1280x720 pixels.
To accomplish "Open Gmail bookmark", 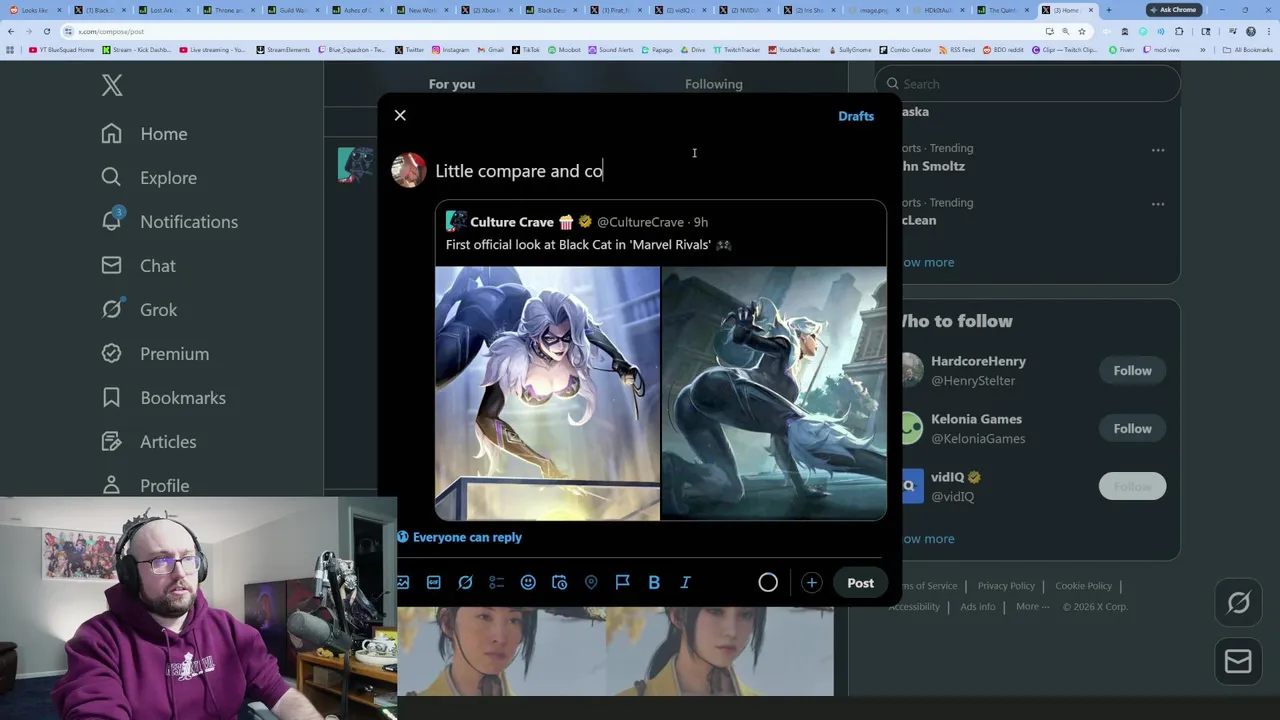I will (x=490, y=50).
